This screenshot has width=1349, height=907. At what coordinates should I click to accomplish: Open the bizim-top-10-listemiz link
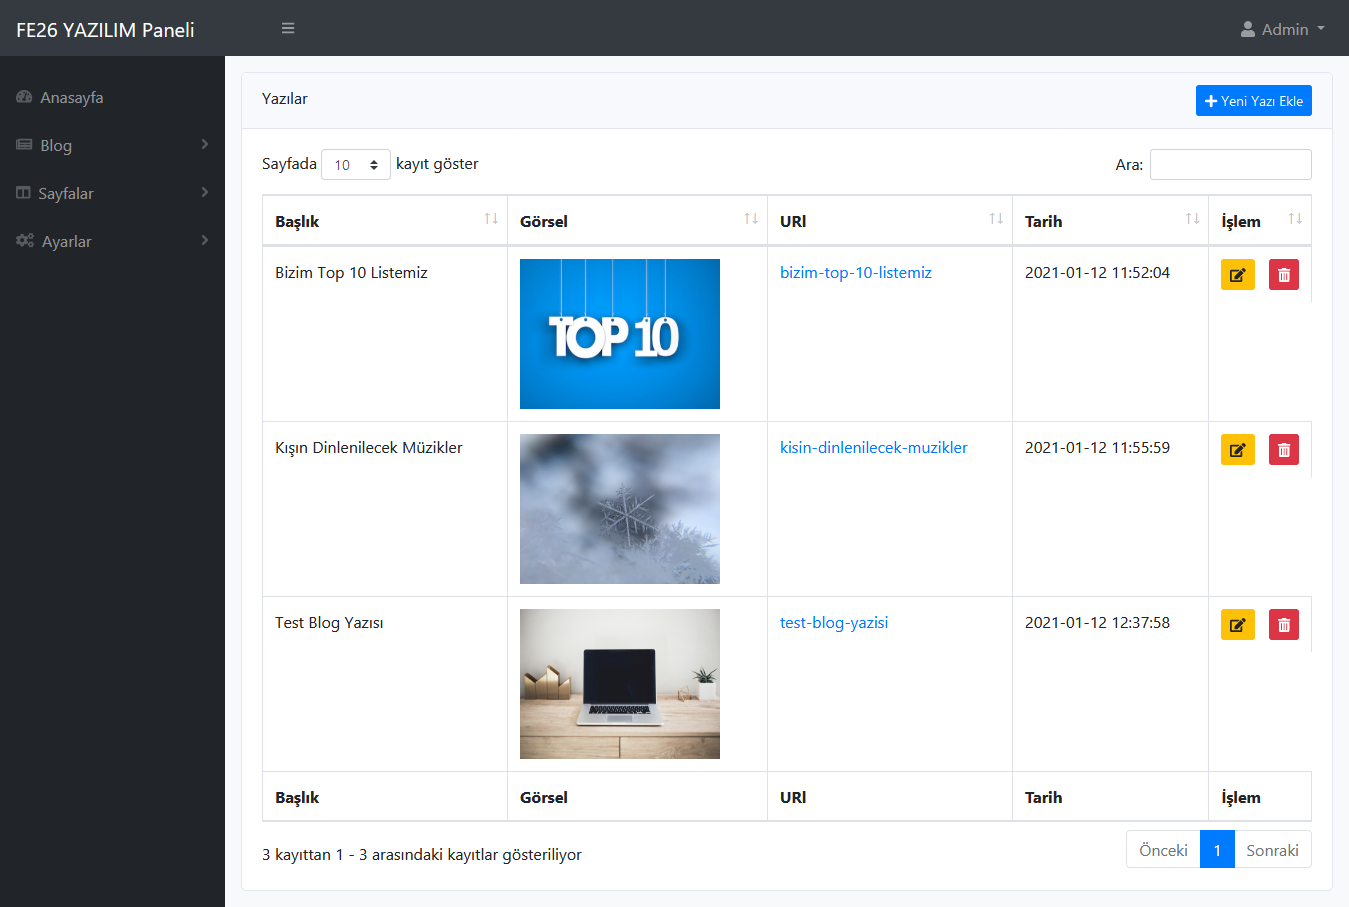point(856,272)
